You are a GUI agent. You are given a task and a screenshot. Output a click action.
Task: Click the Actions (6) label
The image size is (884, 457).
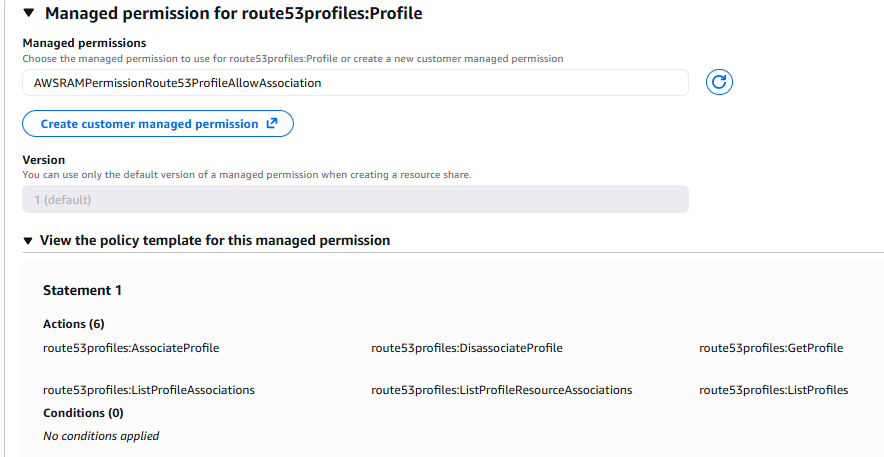pos(74,324)
